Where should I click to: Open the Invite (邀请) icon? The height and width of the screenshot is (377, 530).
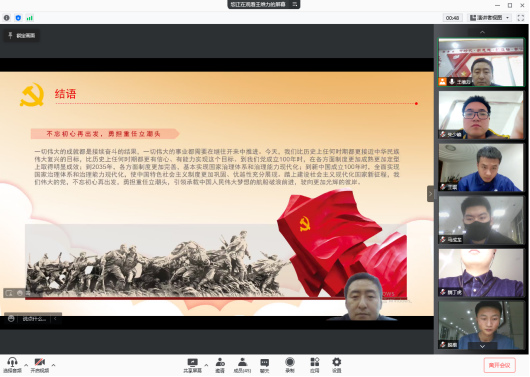click(220, 366)
